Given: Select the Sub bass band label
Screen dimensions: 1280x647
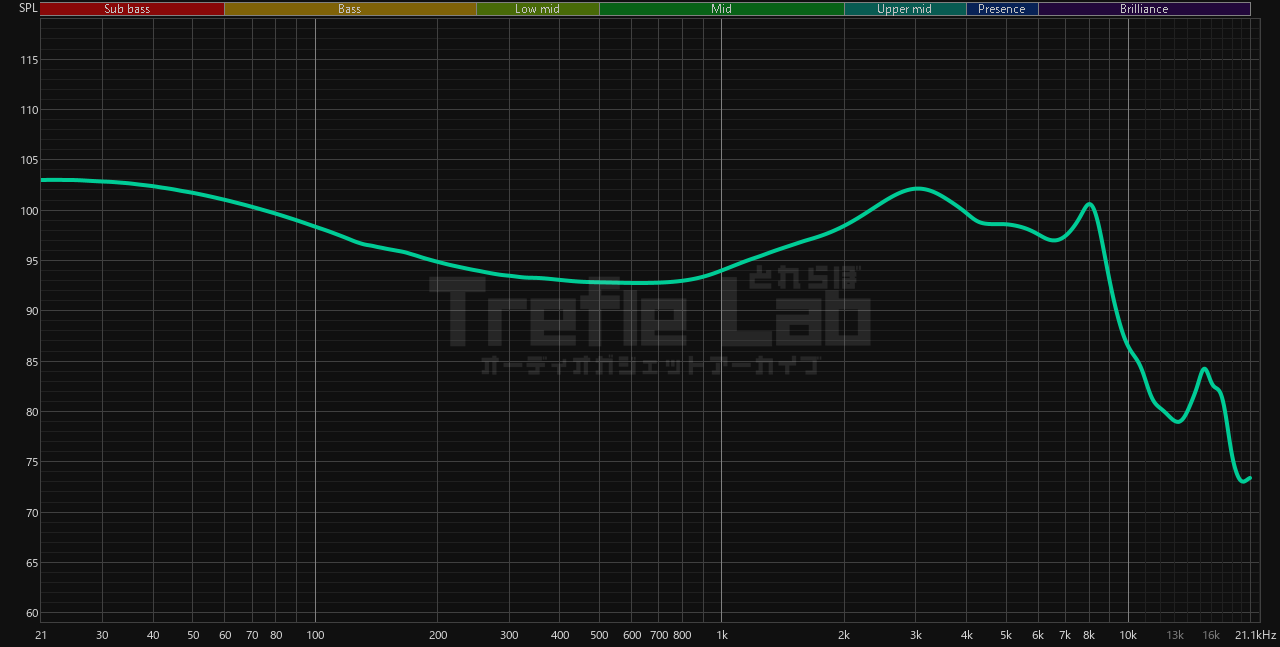Looking at the screenshot, I should (133, 9).
